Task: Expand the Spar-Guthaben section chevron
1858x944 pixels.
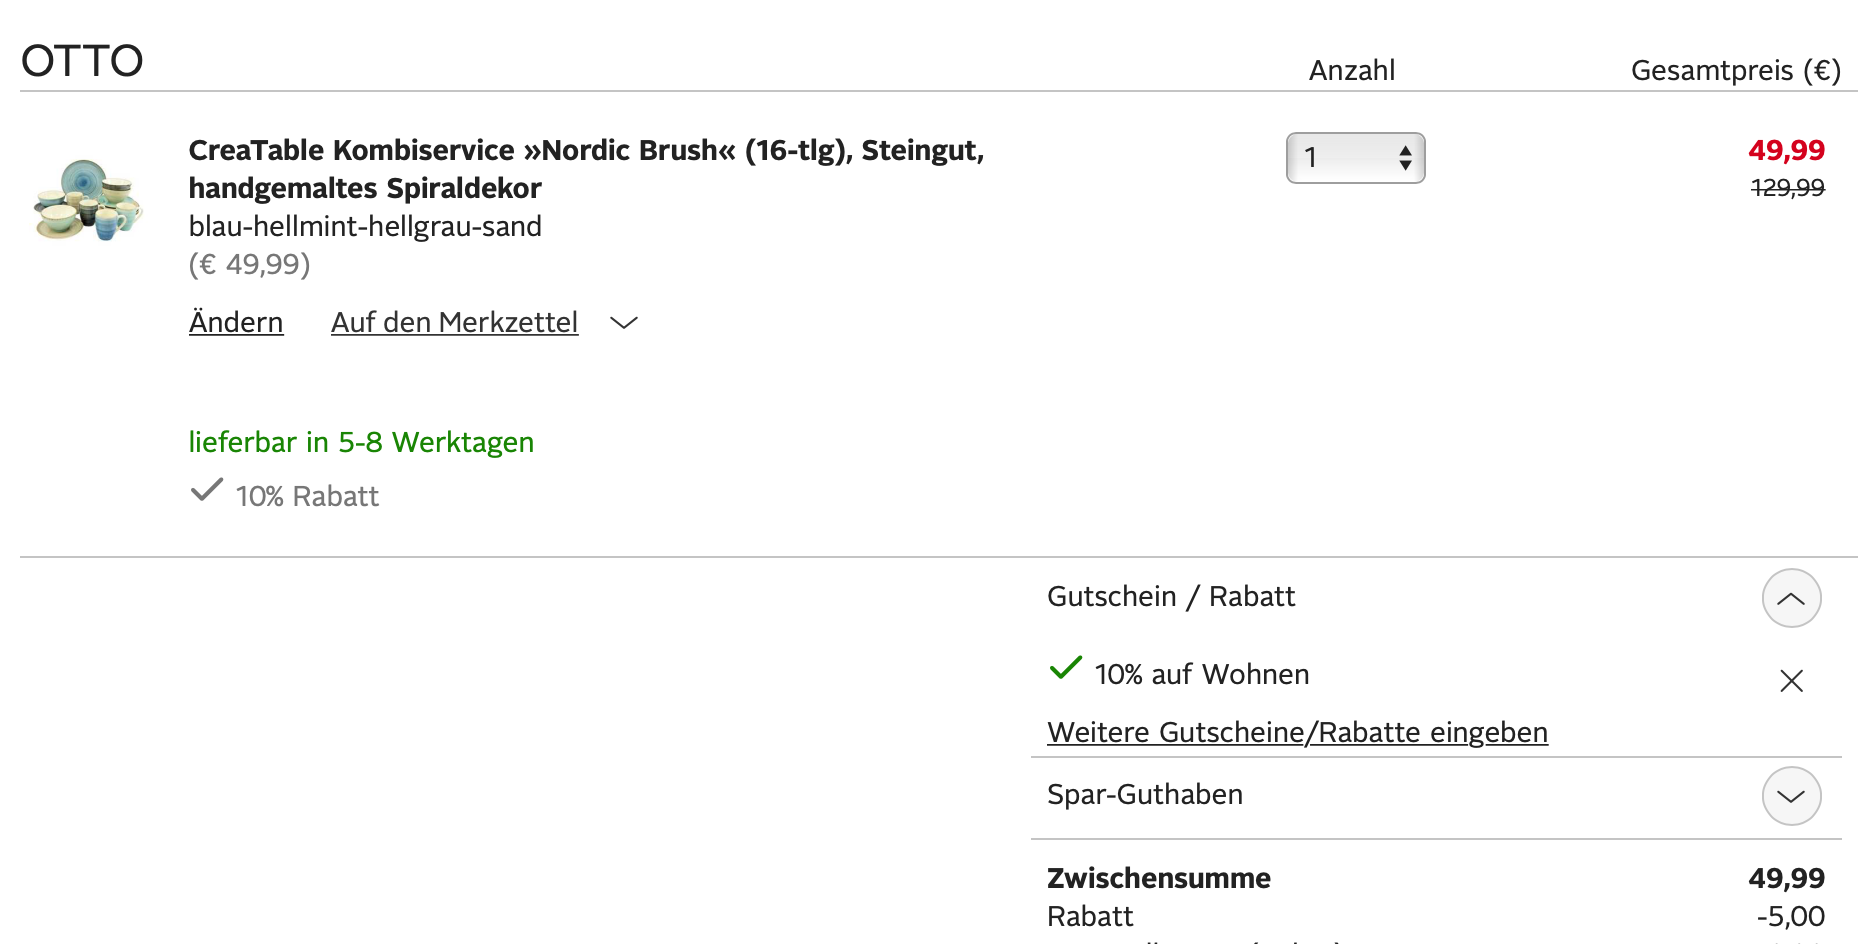Action: 1790,796
